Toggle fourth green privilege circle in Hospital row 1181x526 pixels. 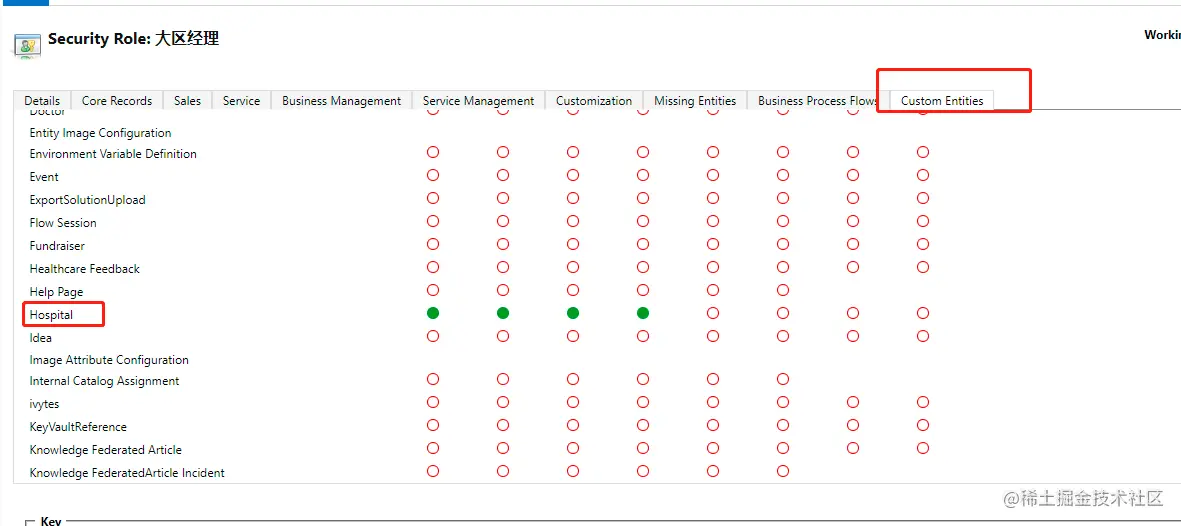[642, 313]
